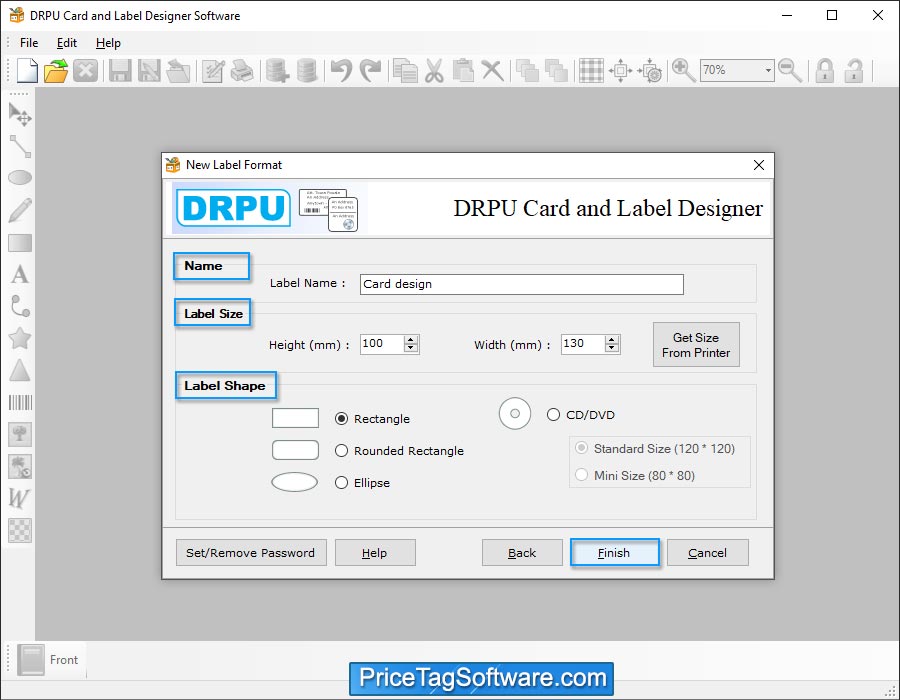
Task: Decrease Height (mm) with down arrow
Action: click(x=410, y=348)
